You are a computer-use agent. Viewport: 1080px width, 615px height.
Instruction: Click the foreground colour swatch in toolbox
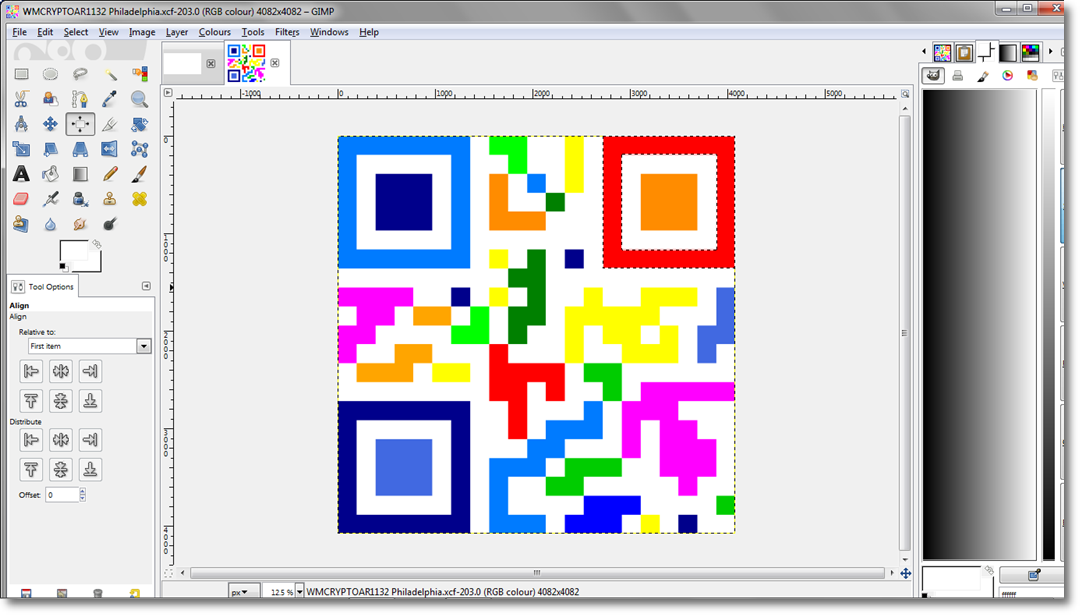[74, 251]
